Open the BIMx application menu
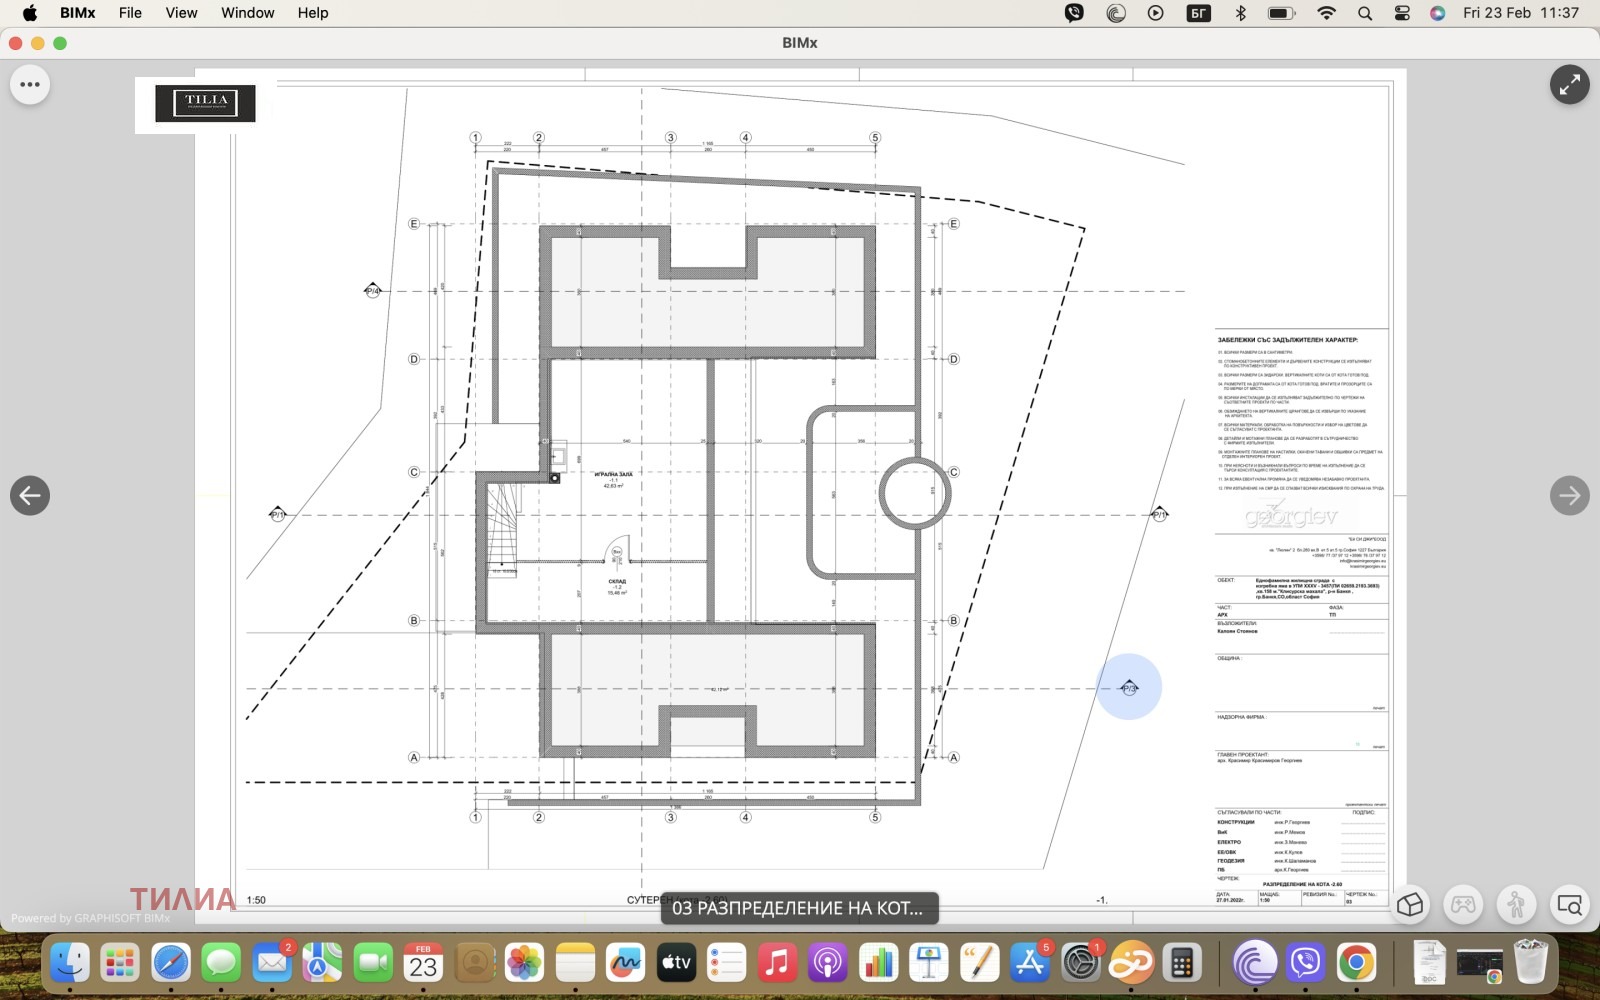Image resolution: width=1600 pixels, height=1000 pixels. tap(77, 13)
